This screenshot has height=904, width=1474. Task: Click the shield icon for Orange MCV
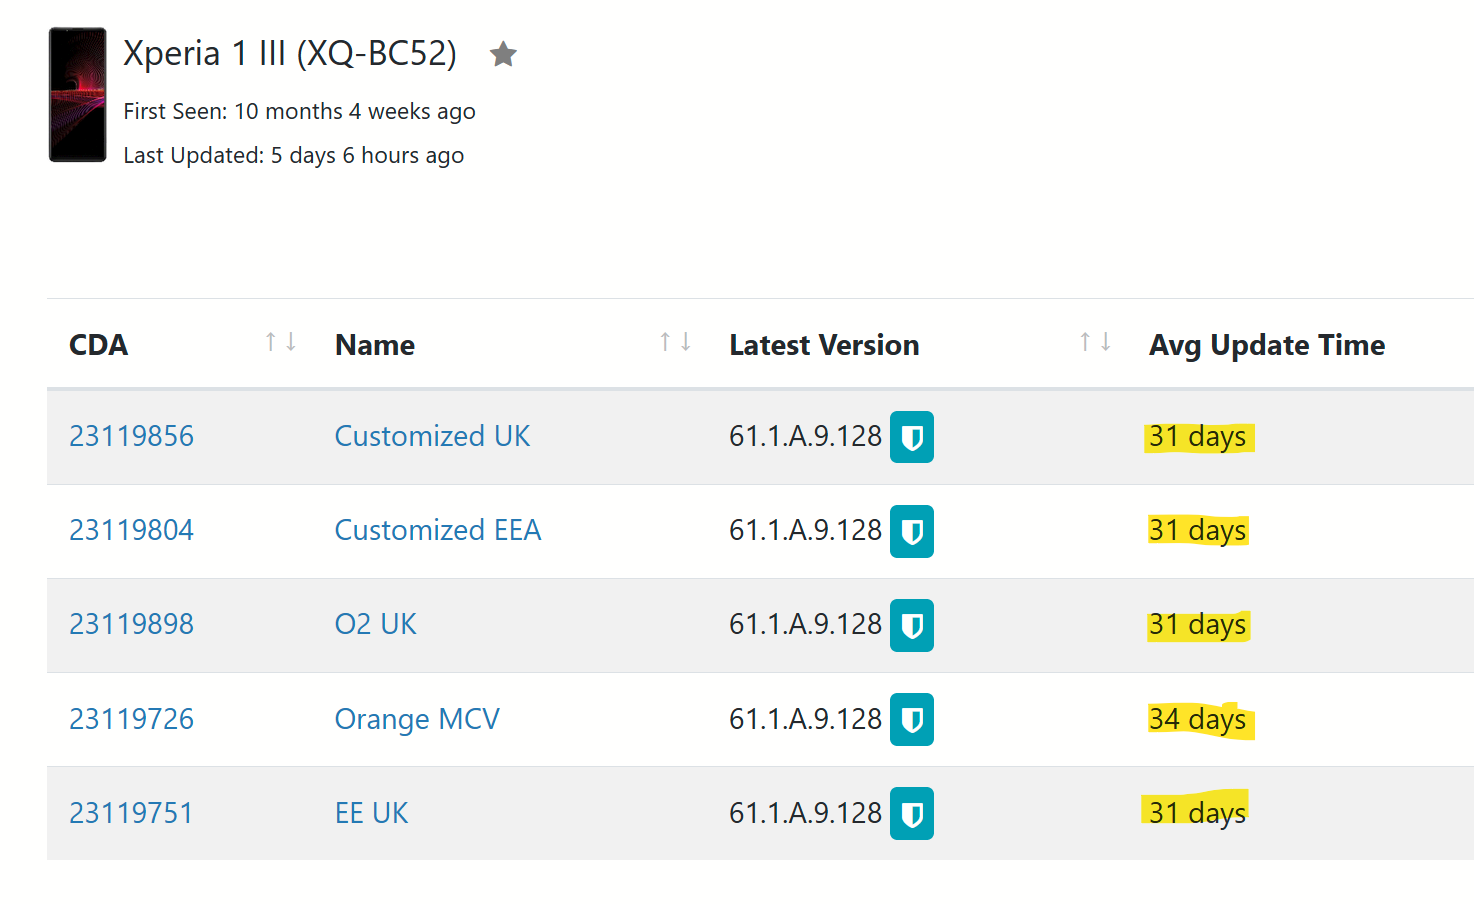[912, 719]
